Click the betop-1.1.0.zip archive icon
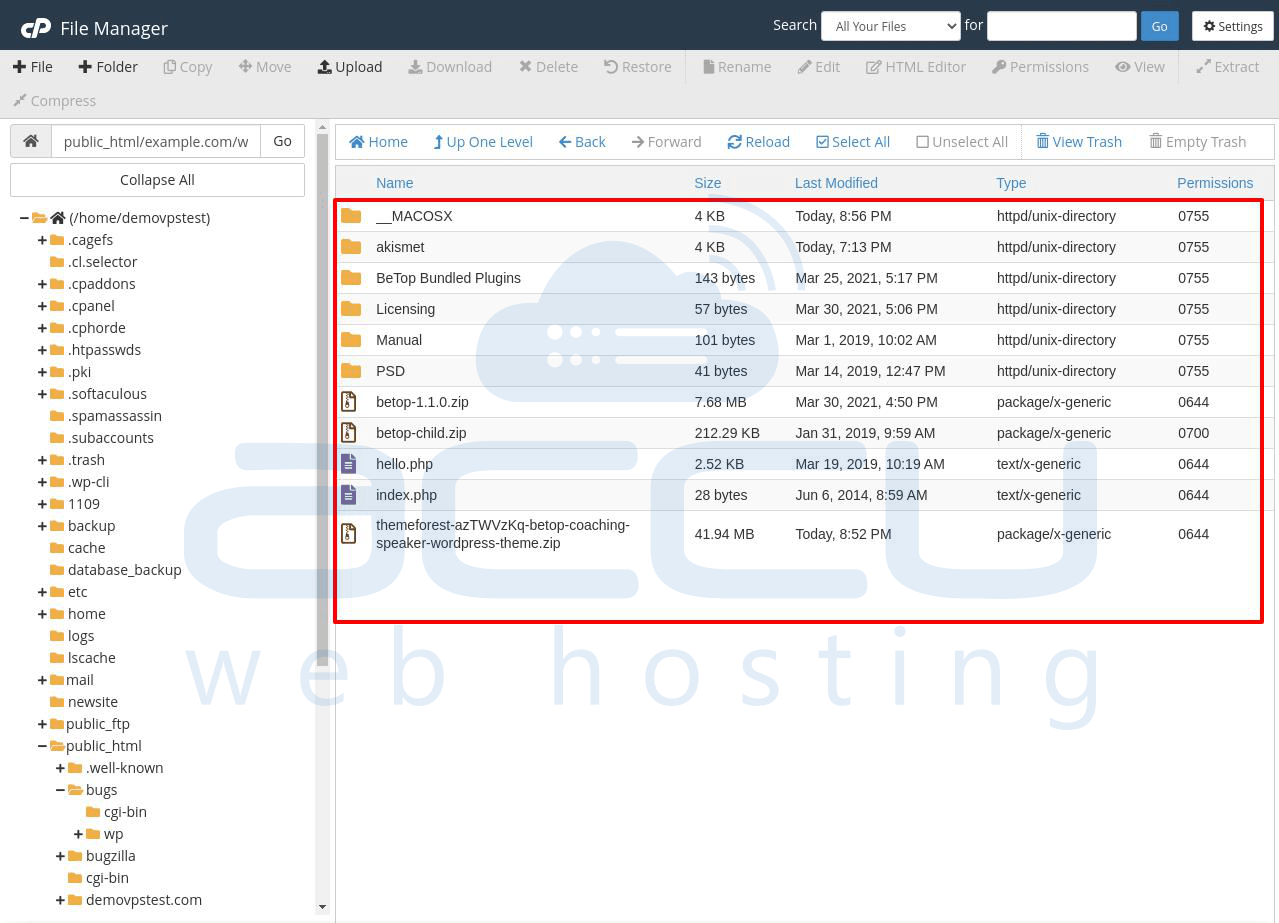Image resolution: width=1279 pixels, height=923 pixels. (349, 402)
